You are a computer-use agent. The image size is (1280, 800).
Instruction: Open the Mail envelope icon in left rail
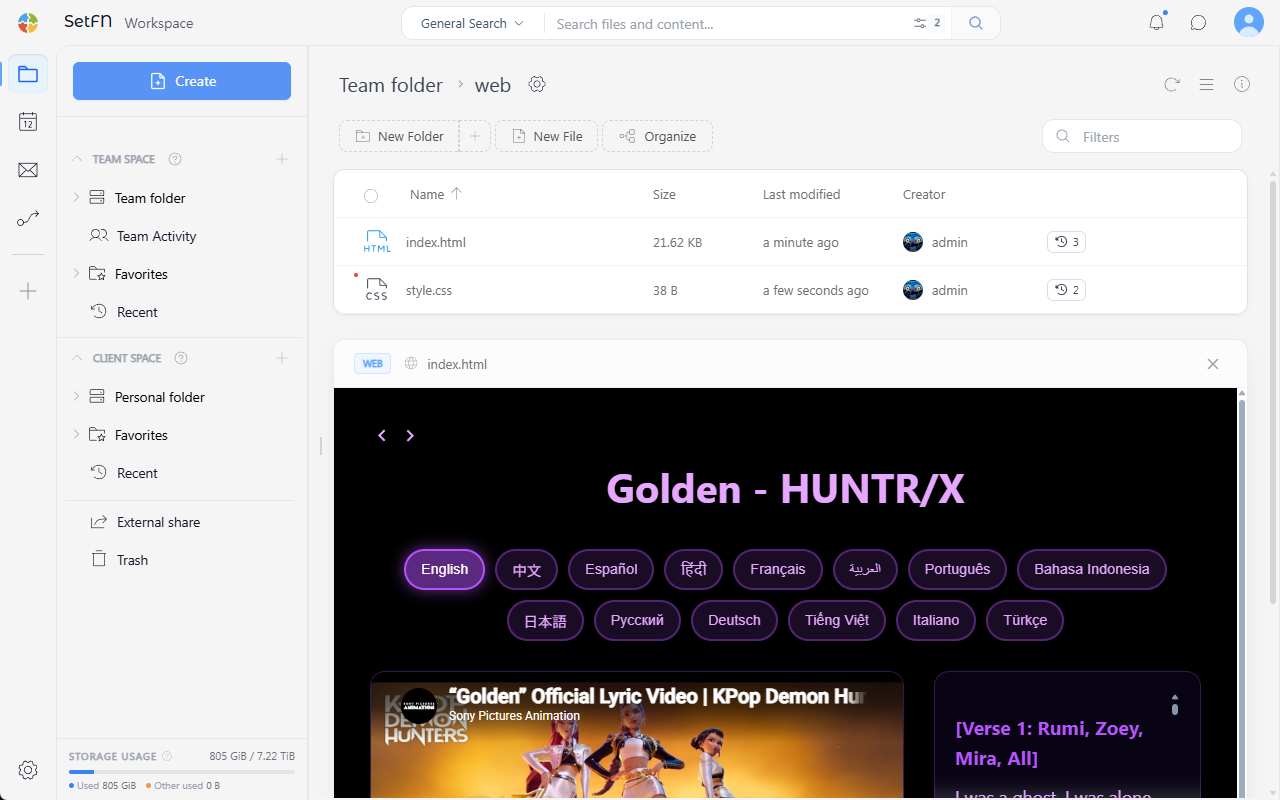[x=28, y=170]
